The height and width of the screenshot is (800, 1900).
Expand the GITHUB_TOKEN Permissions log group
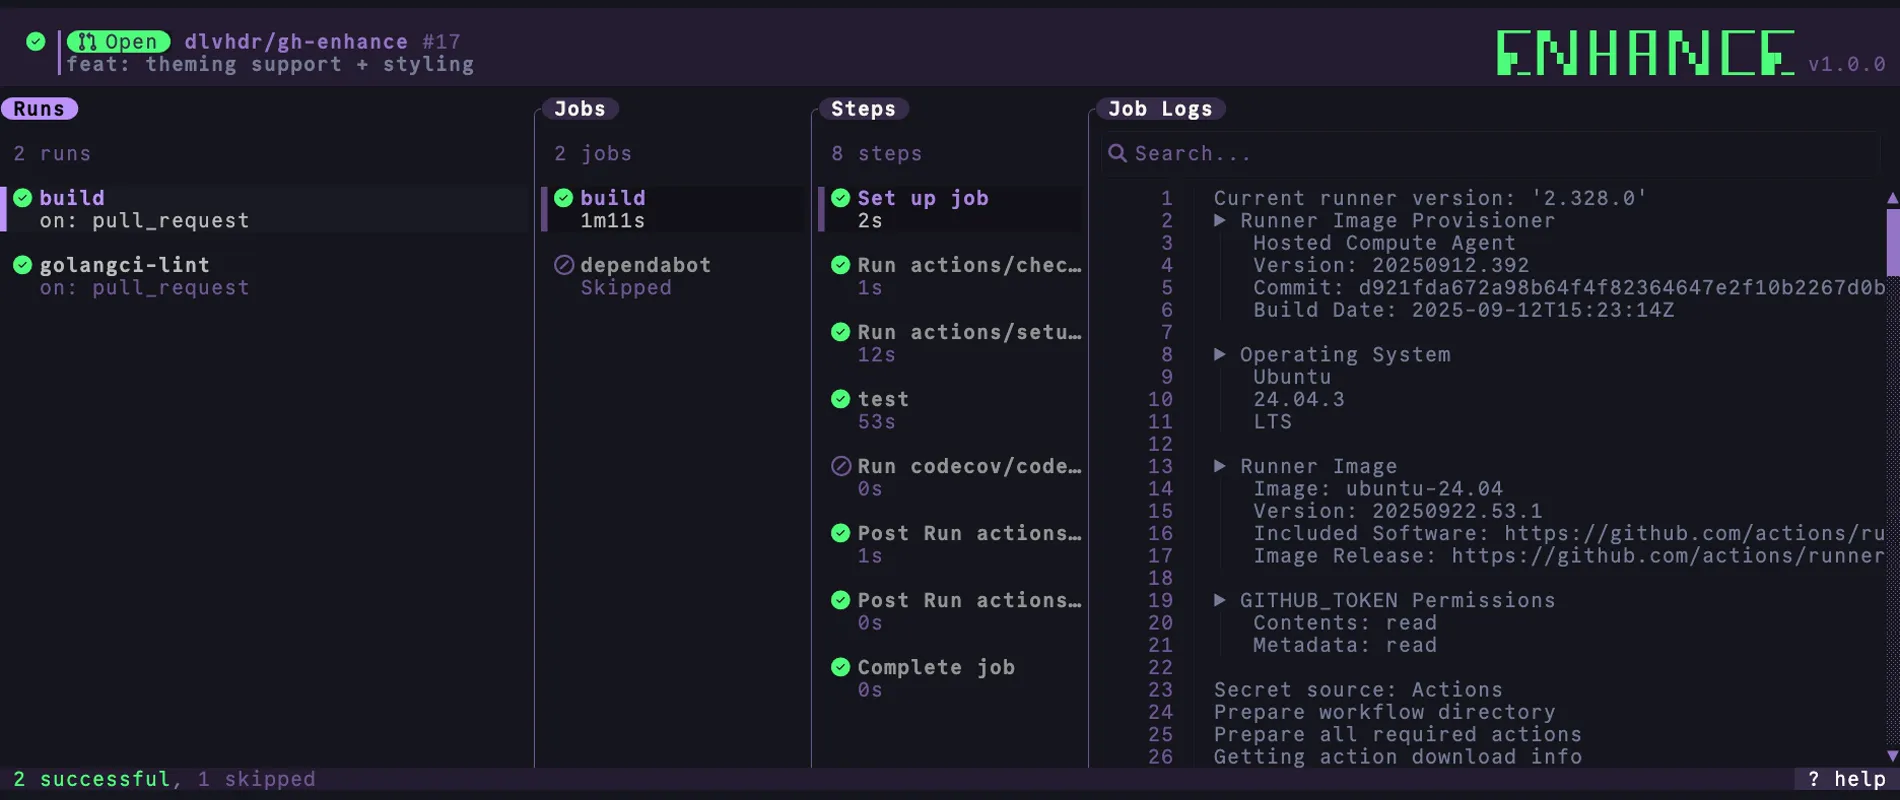(1220, 600)
